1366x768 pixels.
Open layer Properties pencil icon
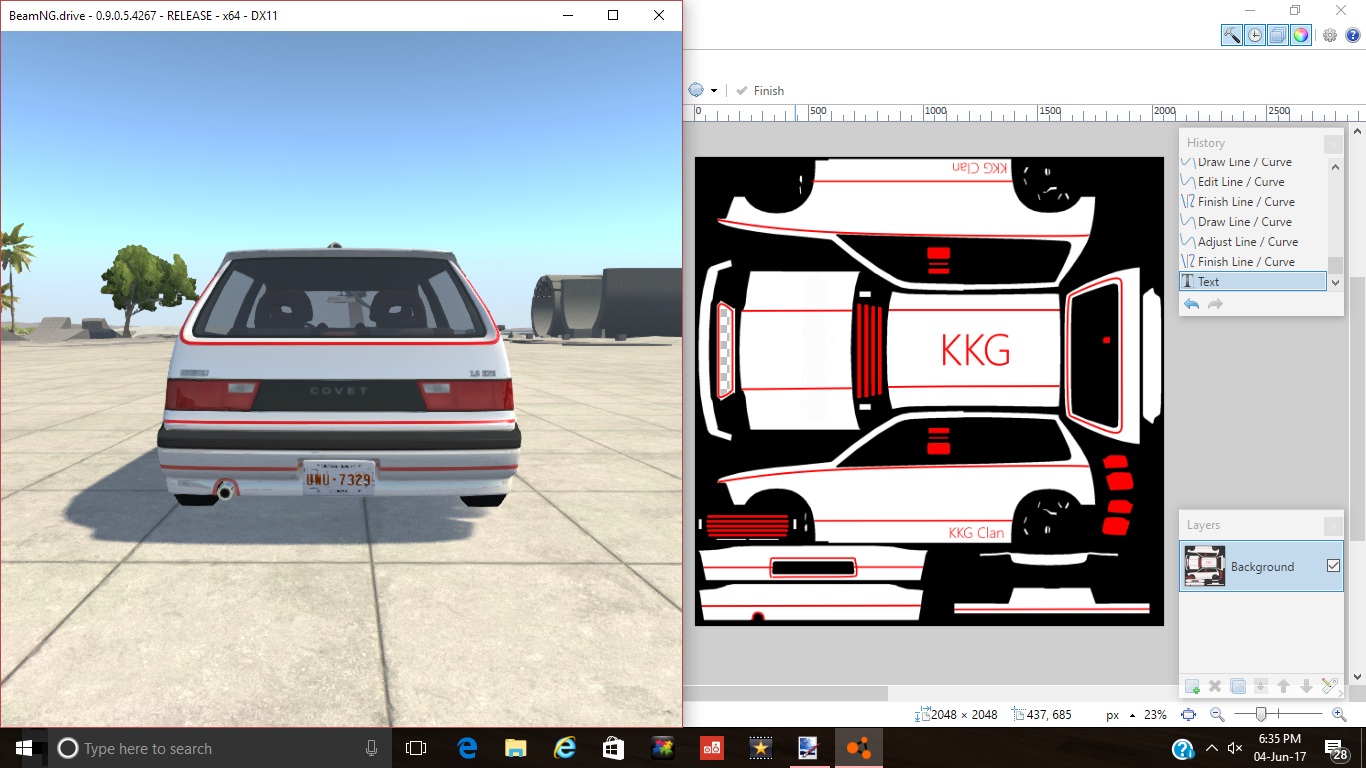coord(1329,686)
